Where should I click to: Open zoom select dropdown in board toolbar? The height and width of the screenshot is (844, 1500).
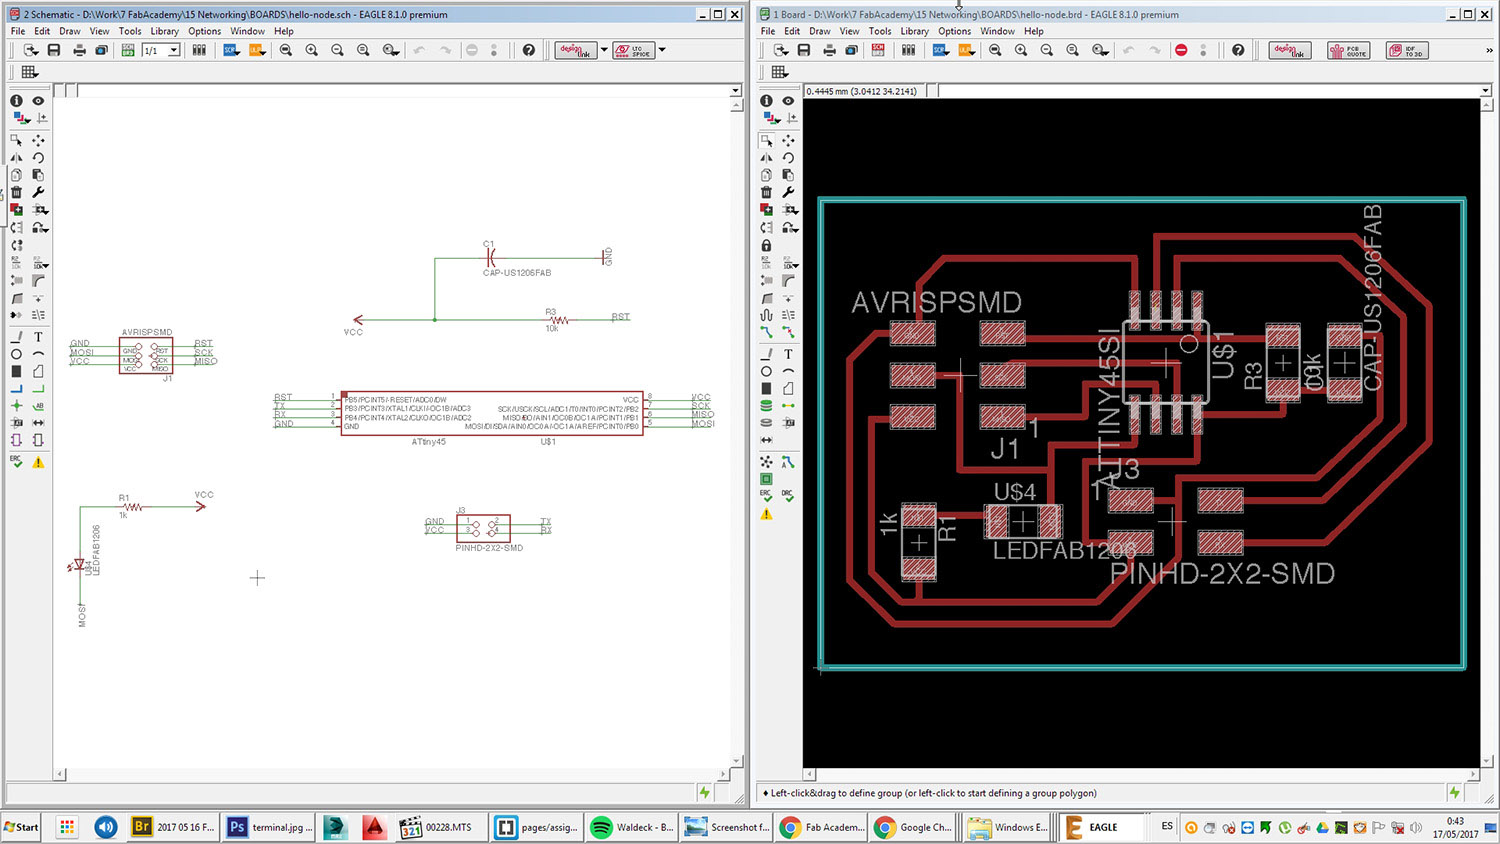(1100, 50)
